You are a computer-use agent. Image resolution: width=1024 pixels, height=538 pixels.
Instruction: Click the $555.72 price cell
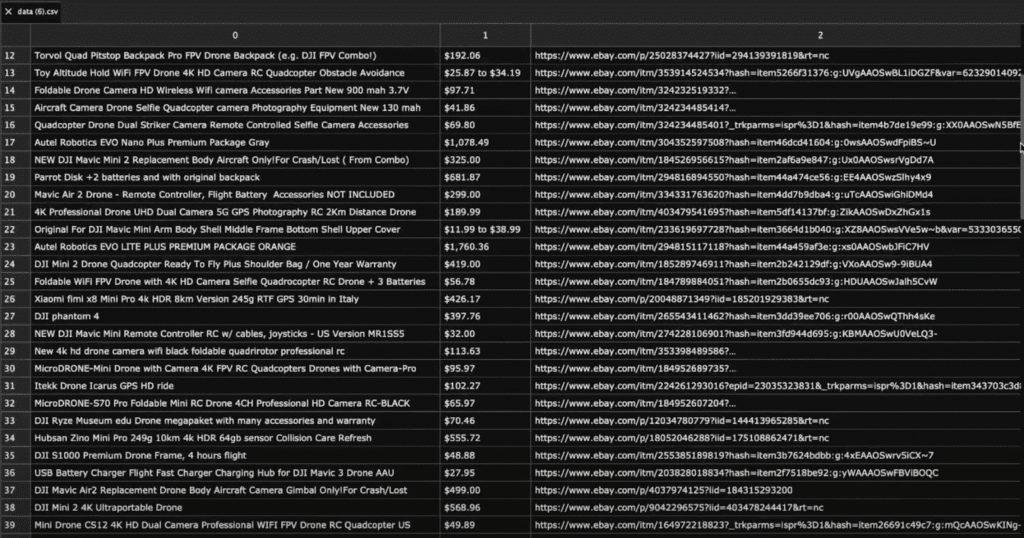pos(485,438)
